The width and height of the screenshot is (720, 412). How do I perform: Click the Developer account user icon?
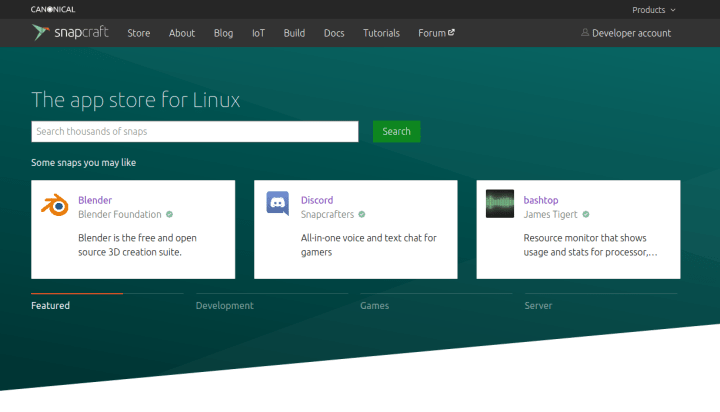[x=585, y=33]
